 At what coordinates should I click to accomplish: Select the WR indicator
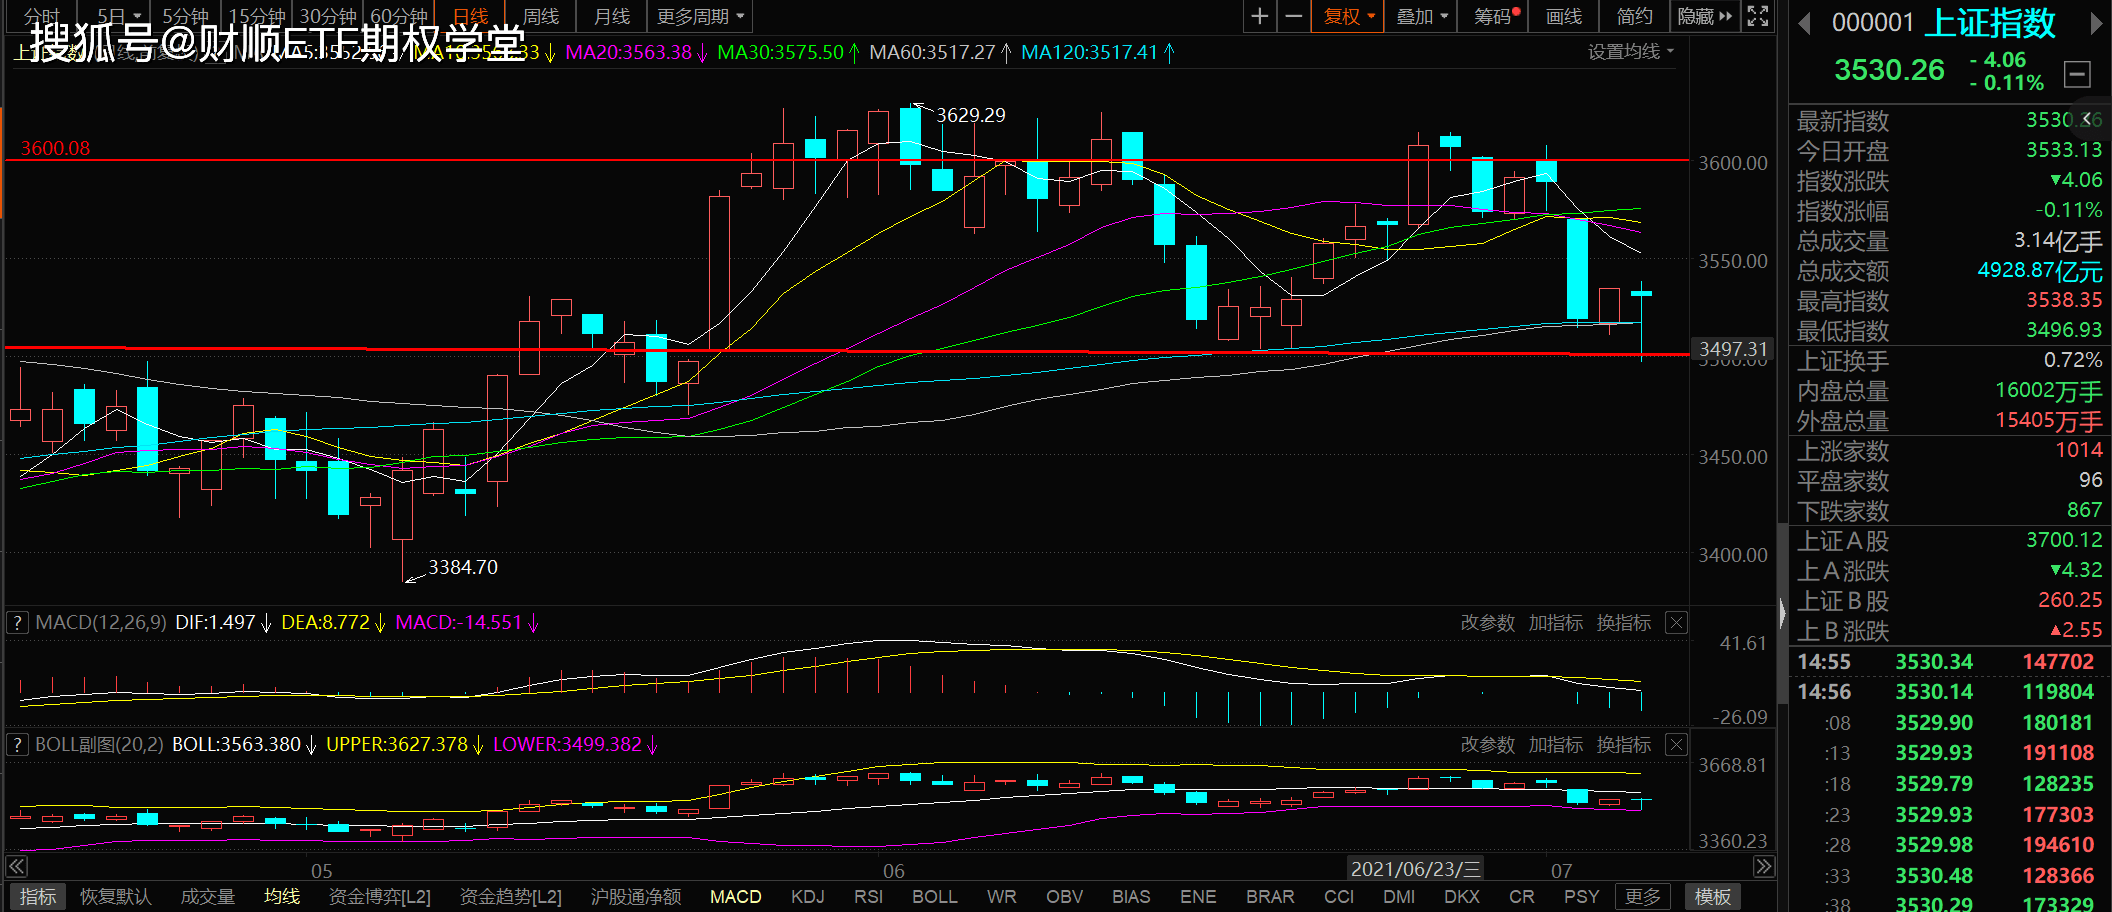[x=1001, y=896]
